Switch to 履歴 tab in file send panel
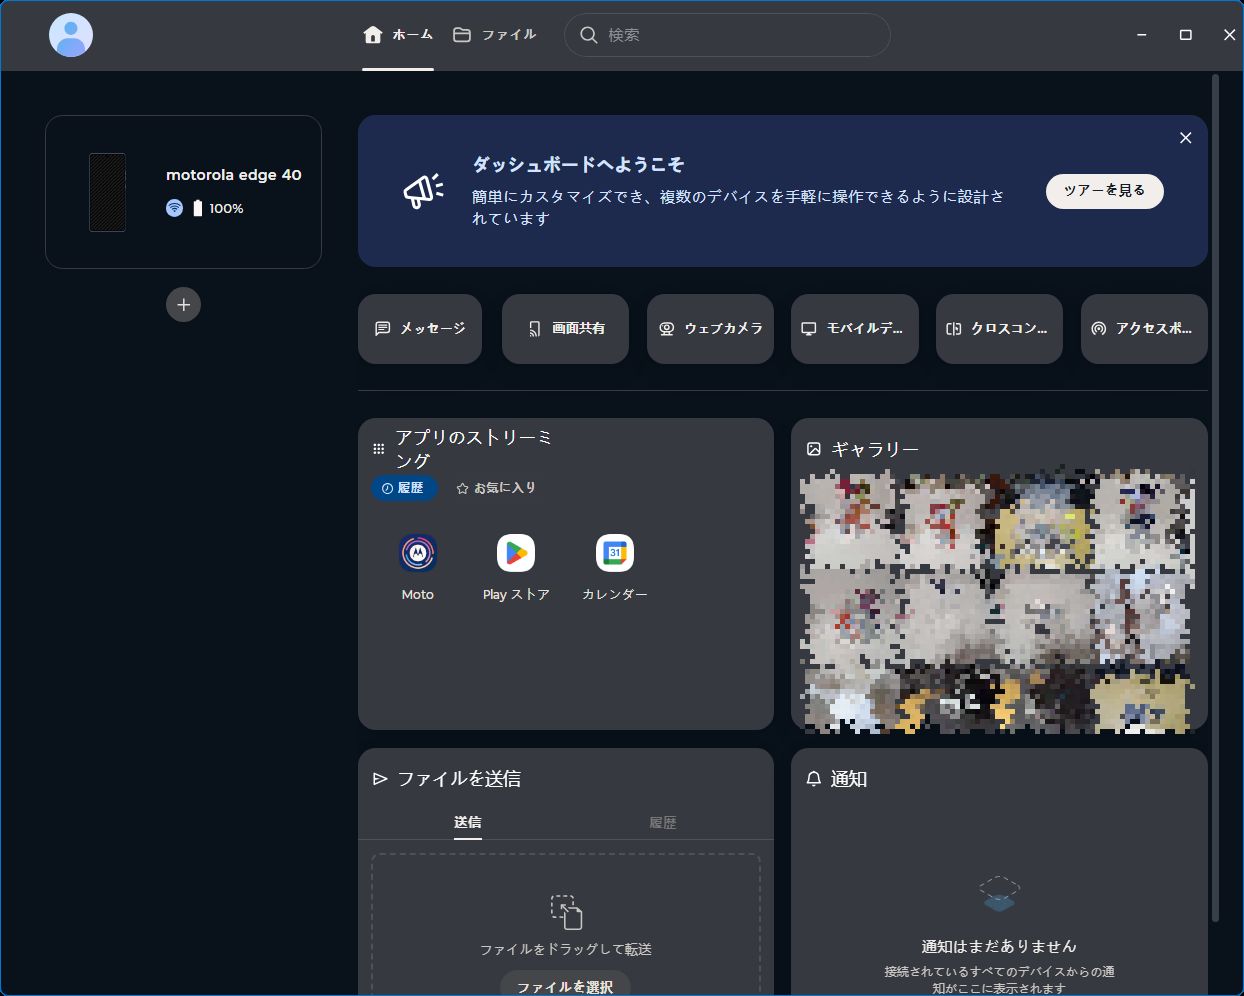 point(662,823)
